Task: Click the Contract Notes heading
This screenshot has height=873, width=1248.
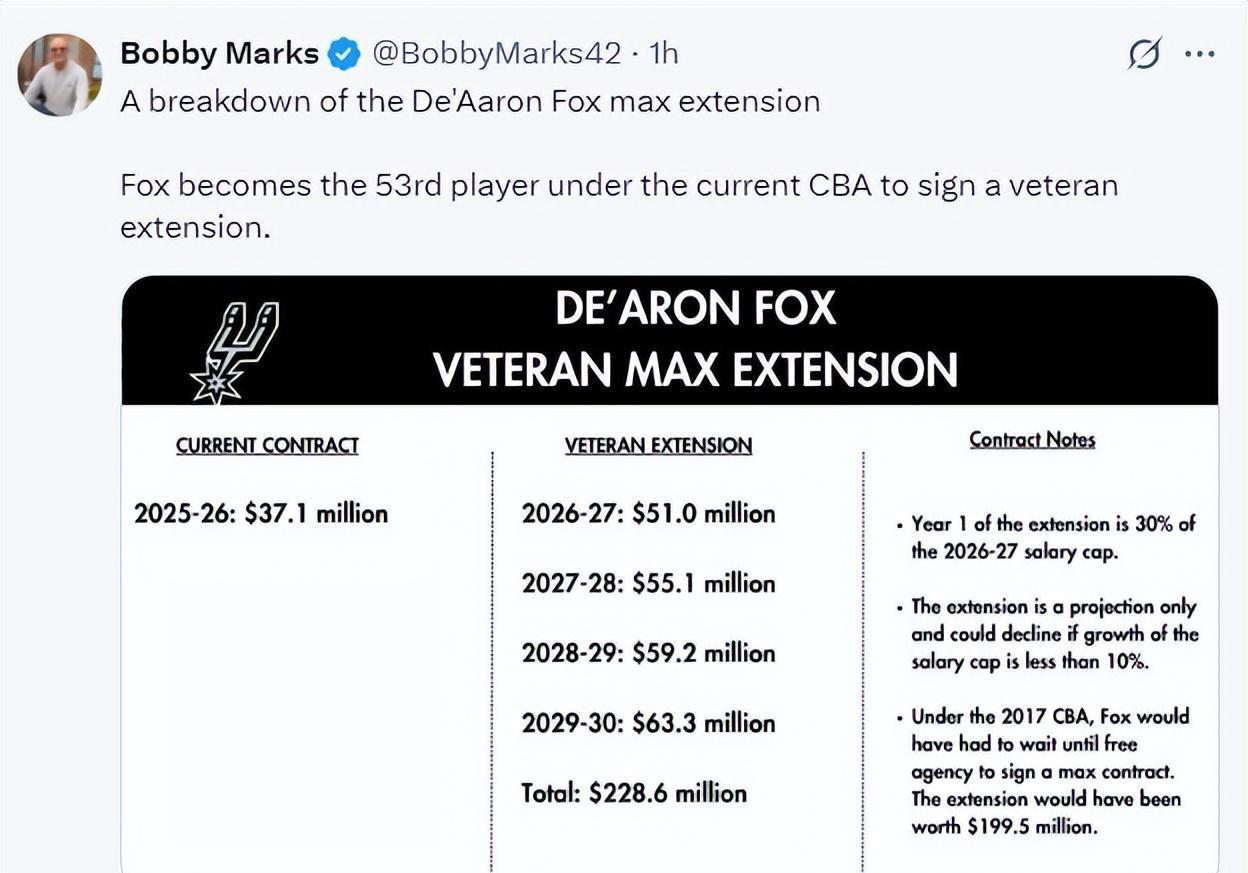Action: click(1032, 440)
